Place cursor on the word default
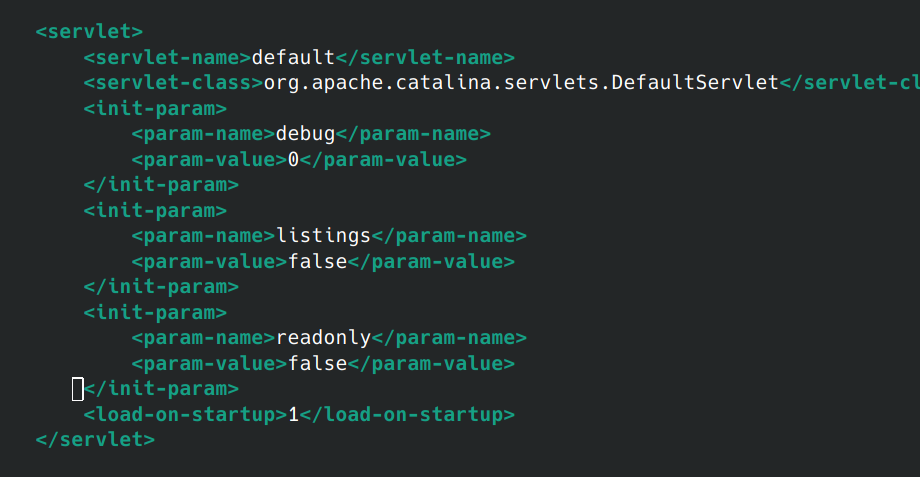Viewport: 920px width, 477px height. (294, 57)
